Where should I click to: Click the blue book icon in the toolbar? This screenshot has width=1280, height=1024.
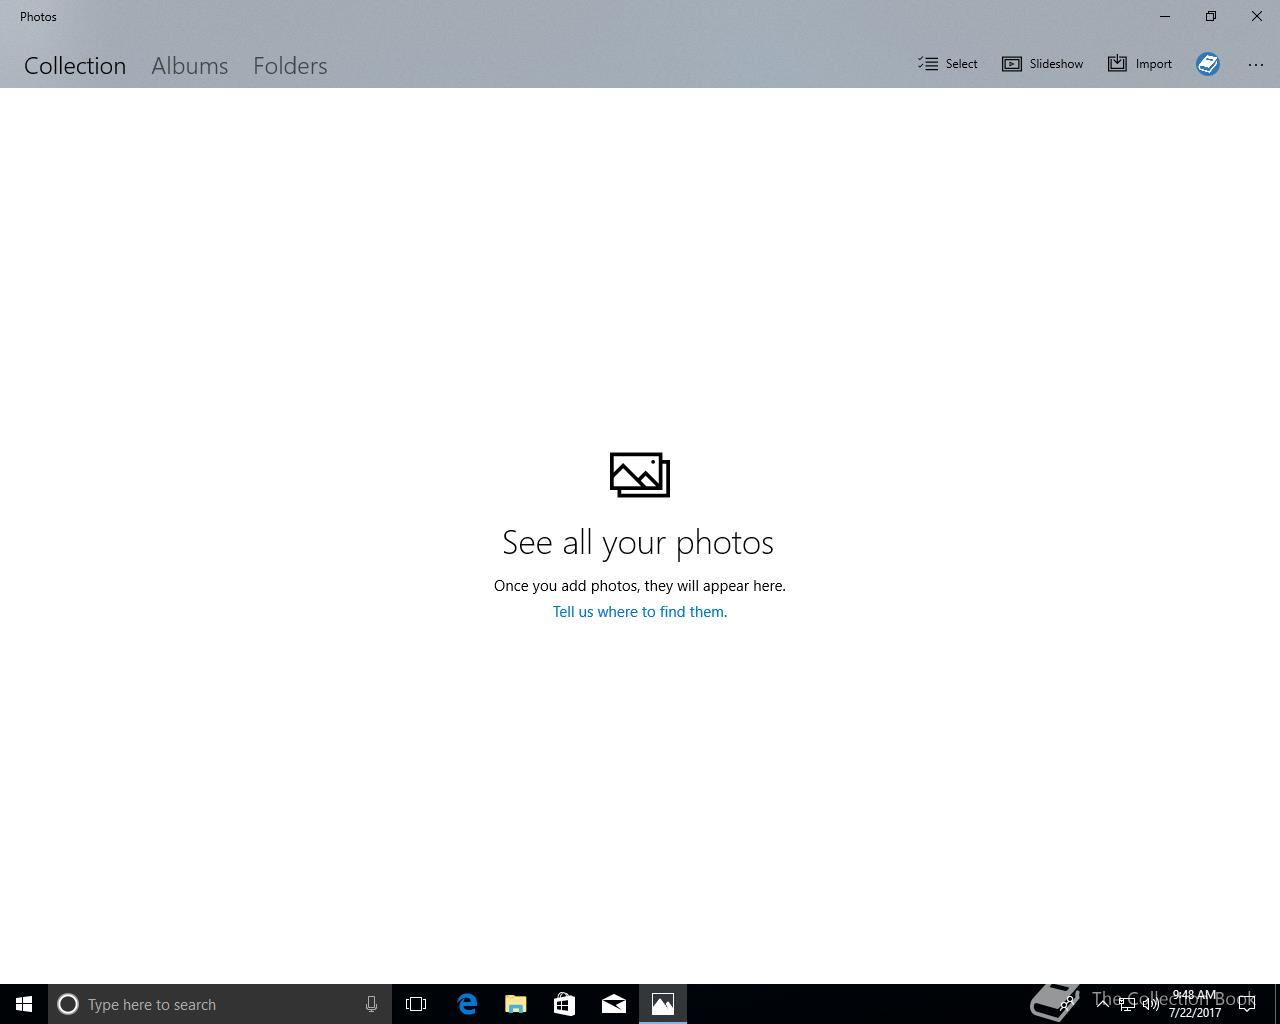pos(1208,64)
